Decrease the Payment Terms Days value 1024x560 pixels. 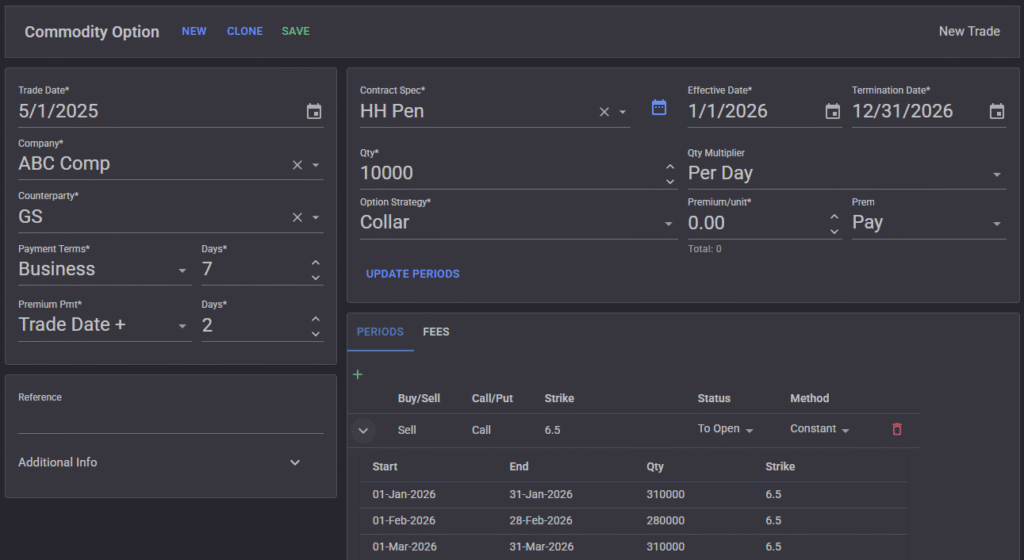tap(315, 277)
